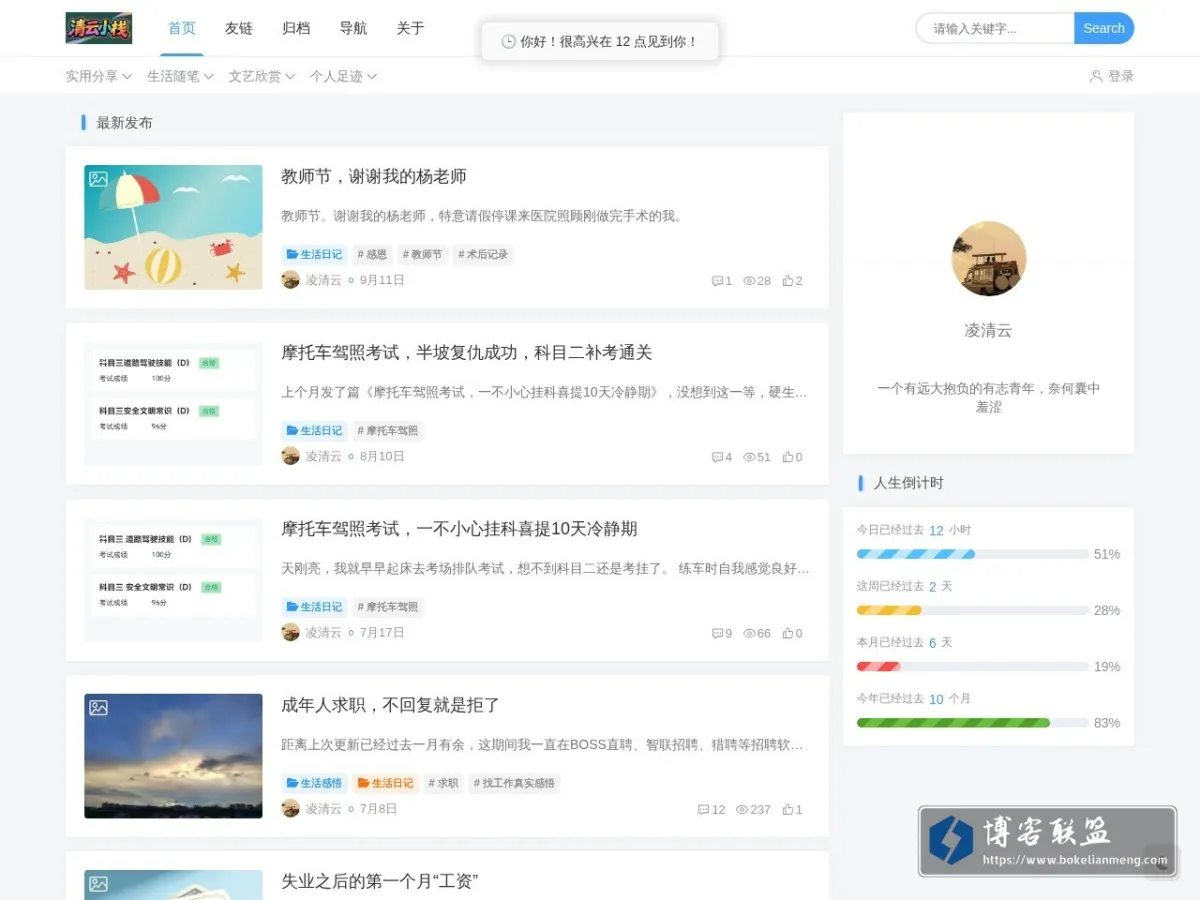Screen dimensions: 1200x900
Task: Select the # 术后记录 tag
Action: click(483, 255)
